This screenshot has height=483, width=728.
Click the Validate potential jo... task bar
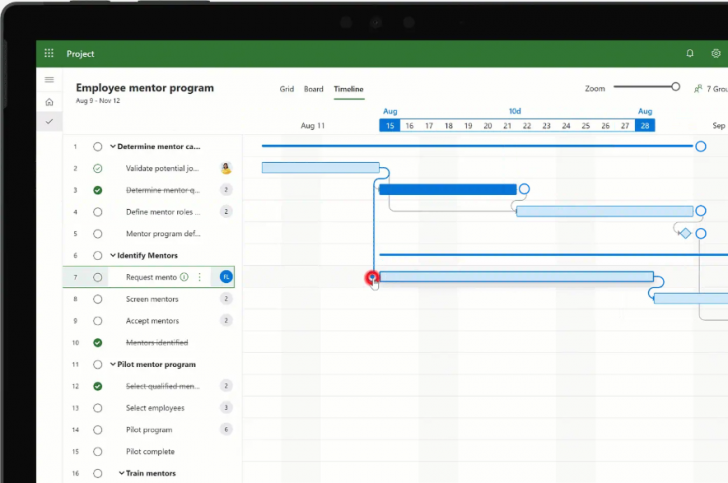(320, 168)
